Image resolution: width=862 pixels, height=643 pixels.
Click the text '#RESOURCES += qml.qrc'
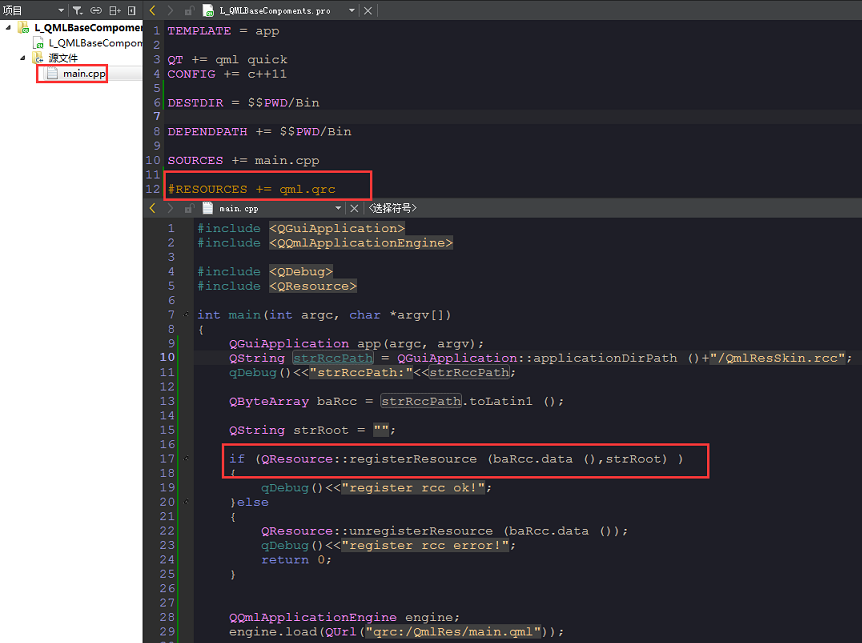click(x=251, y=189)
